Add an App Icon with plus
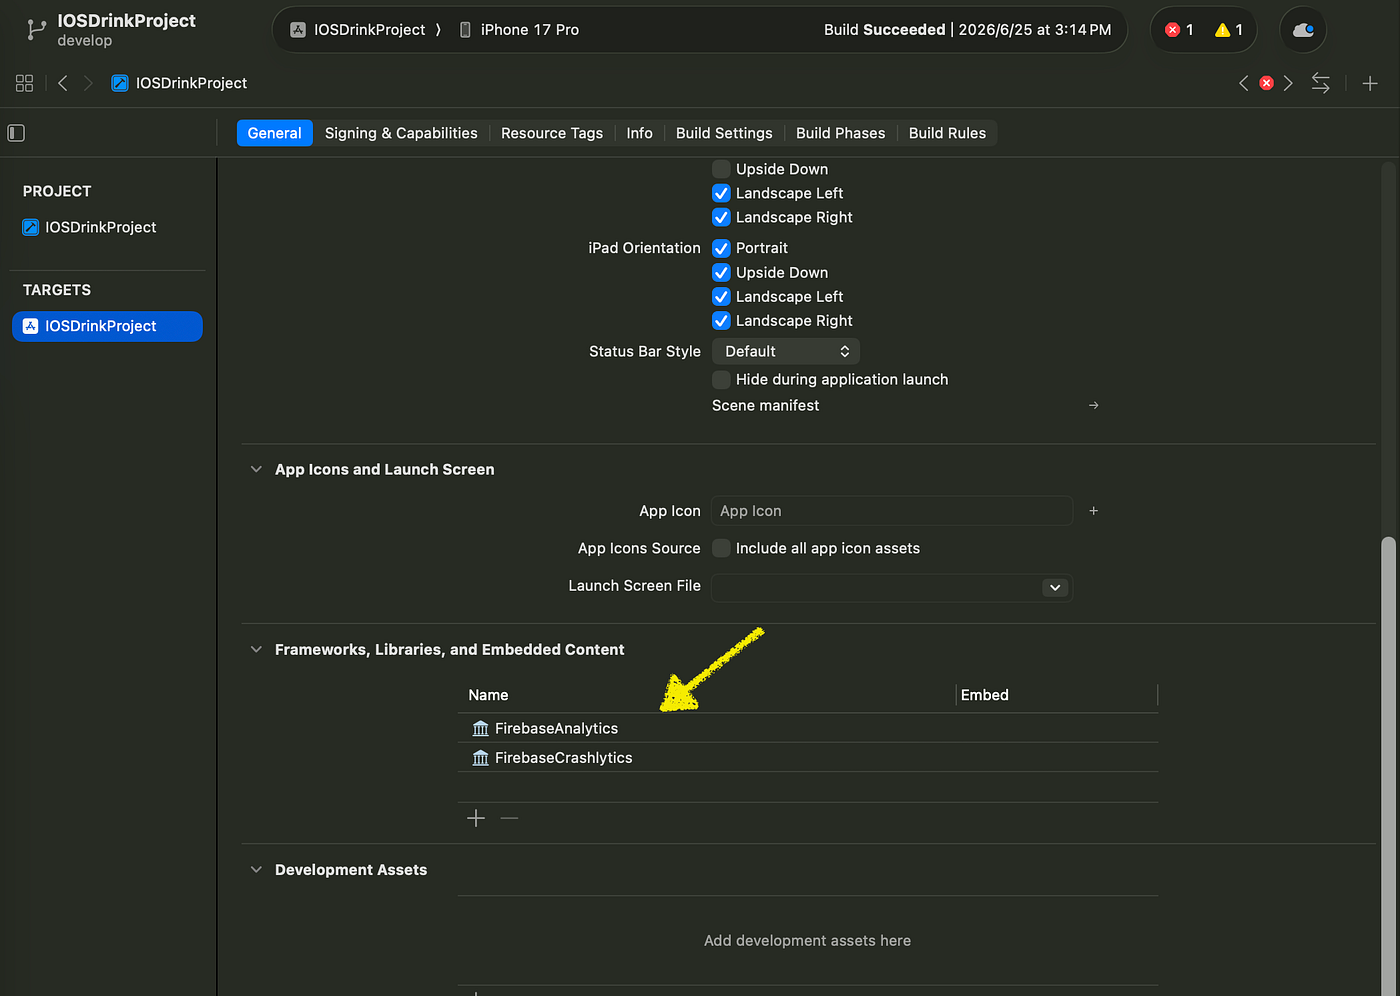Viewport: 1400px width, 996px height. [x=1094, y=511]
